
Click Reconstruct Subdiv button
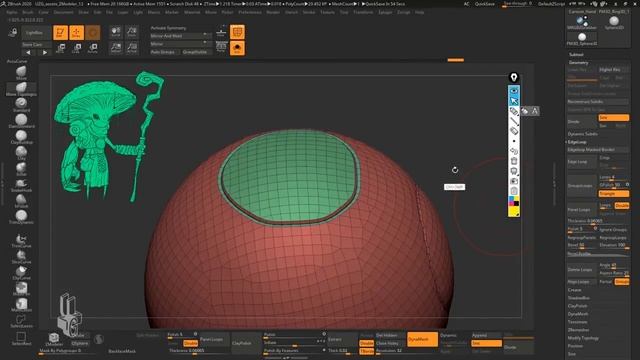pos(598,102)
